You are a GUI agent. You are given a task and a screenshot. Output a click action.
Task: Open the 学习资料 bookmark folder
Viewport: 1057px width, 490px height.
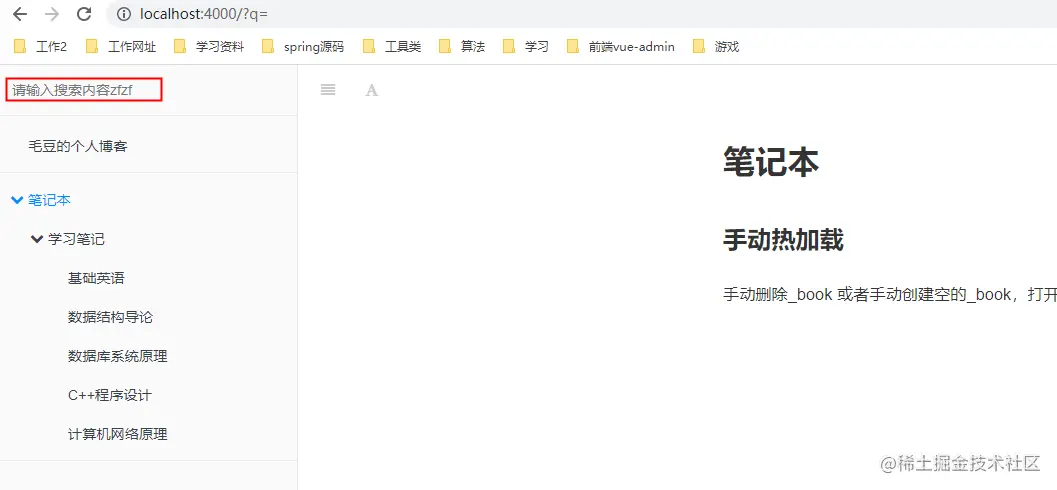coord(209,47)
